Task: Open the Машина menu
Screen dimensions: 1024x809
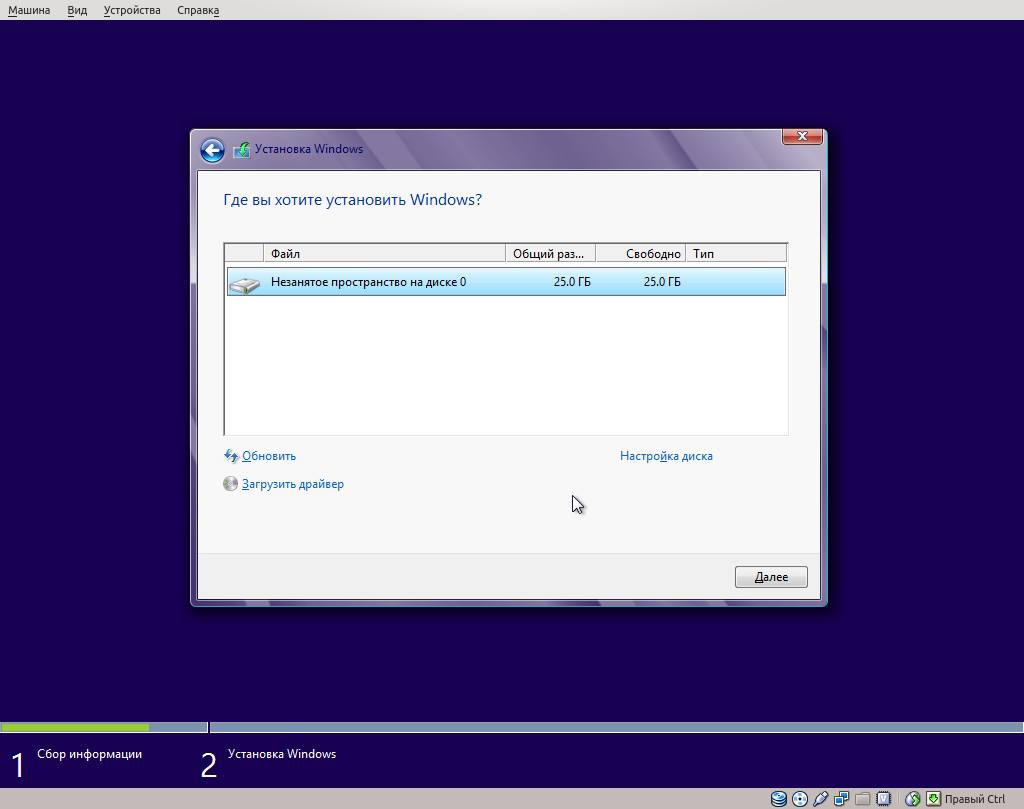Action: tap(29, 10)
